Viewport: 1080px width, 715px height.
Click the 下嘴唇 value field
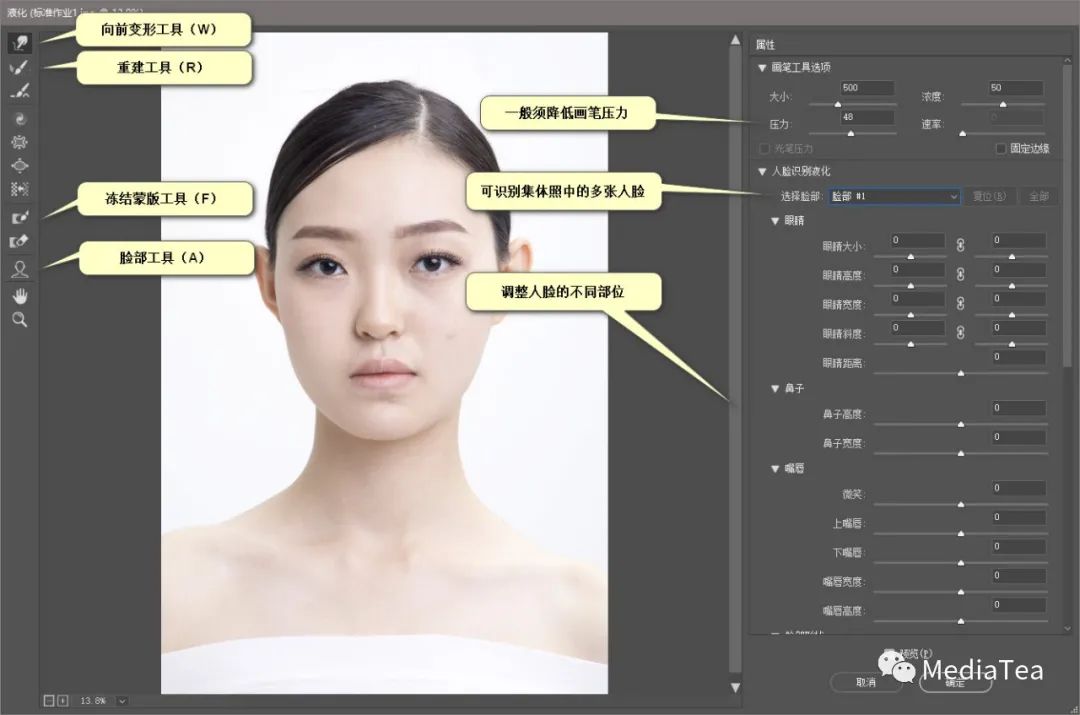tap(1019, 547)
